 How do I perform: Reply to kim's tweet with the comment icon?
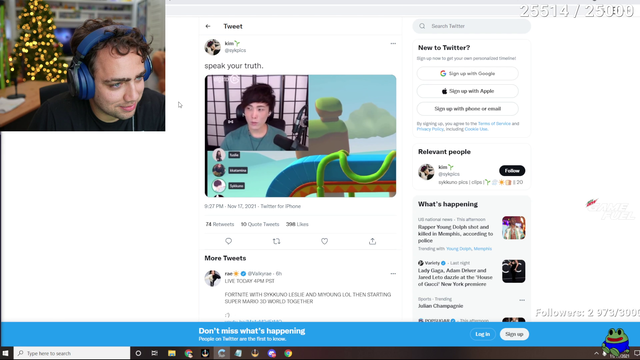click(x=229, y=241)
